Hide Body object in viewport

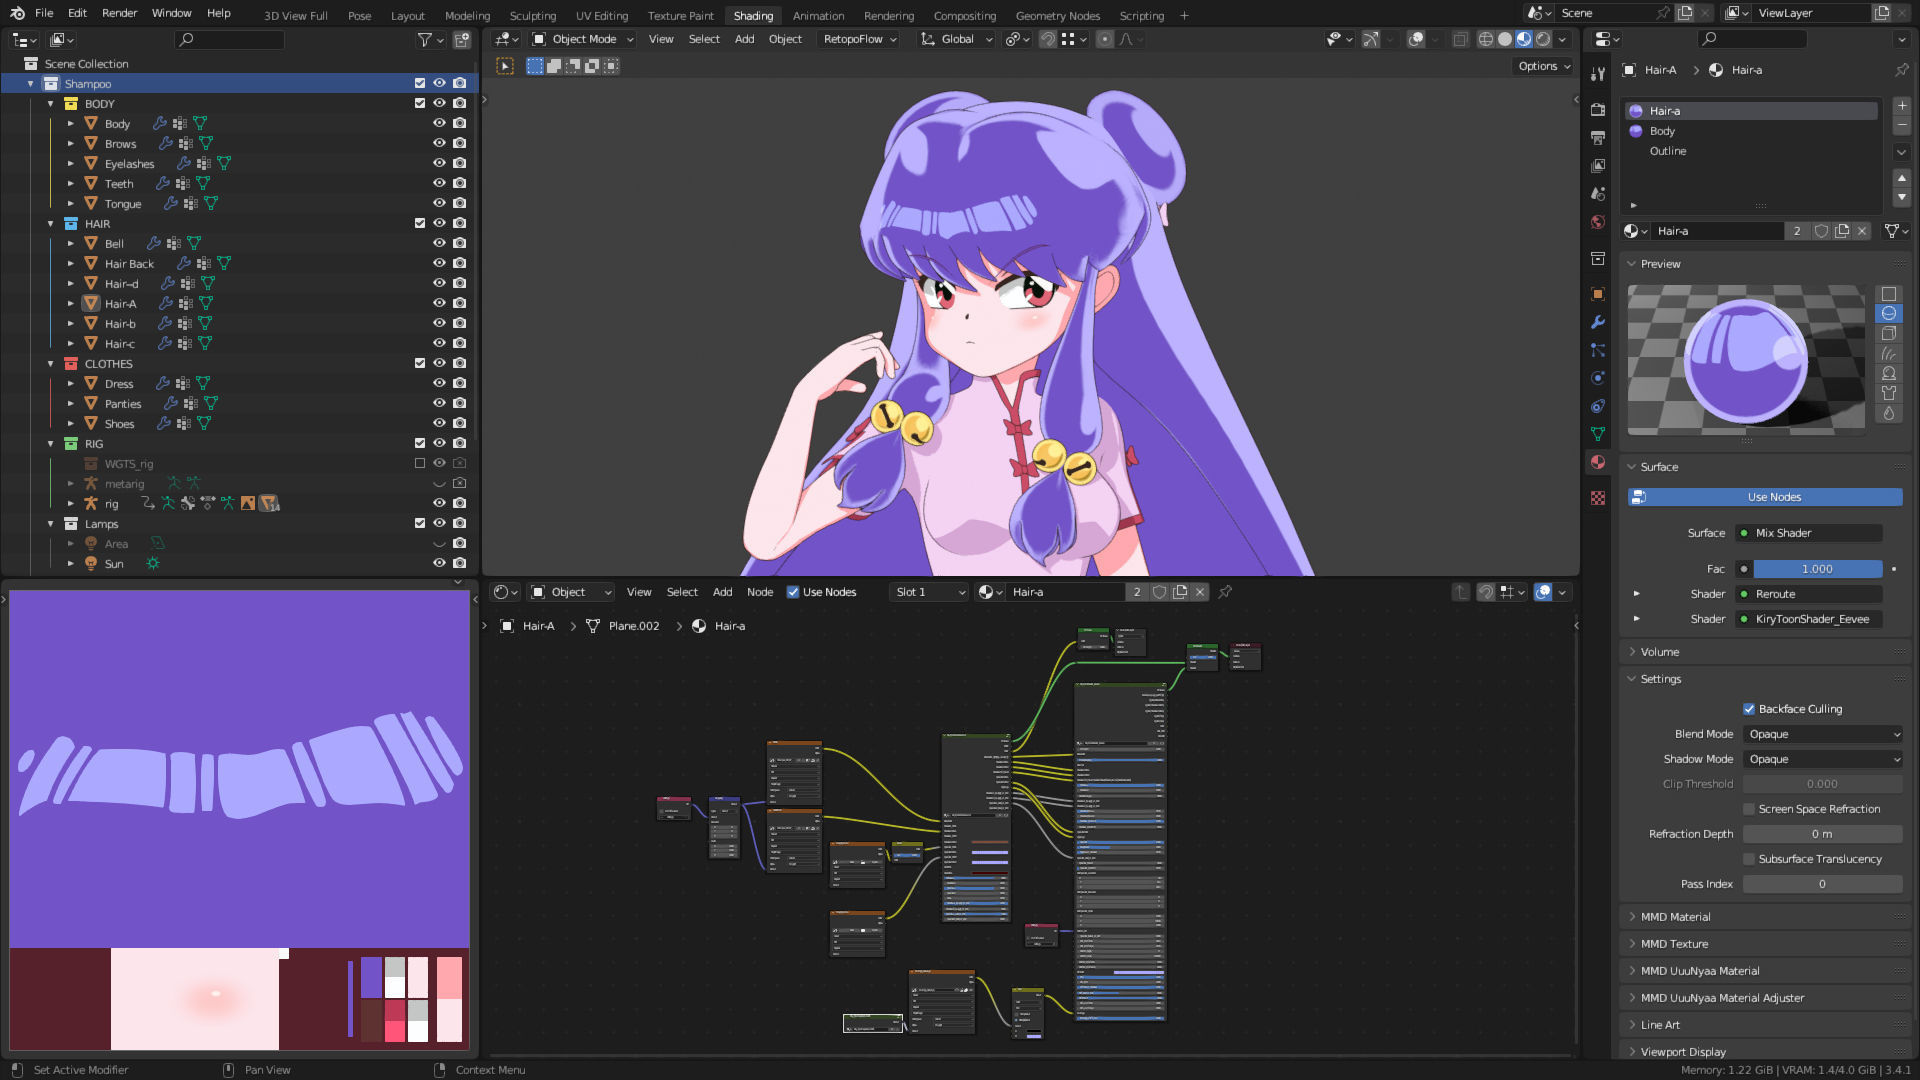(439, 123)
